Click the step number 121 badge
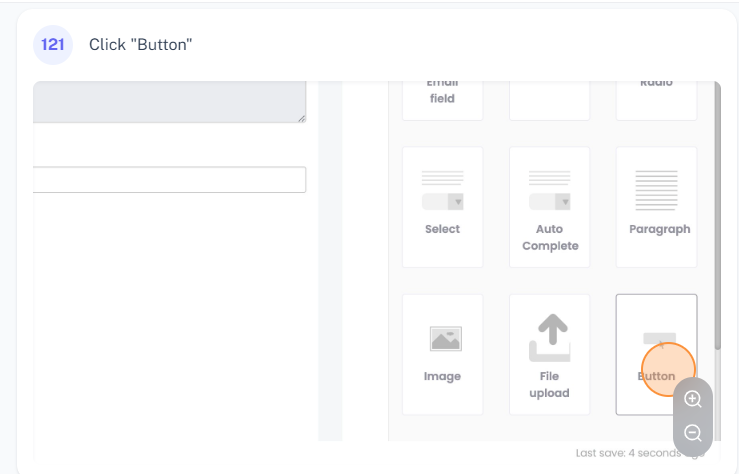 coord(53,45)
